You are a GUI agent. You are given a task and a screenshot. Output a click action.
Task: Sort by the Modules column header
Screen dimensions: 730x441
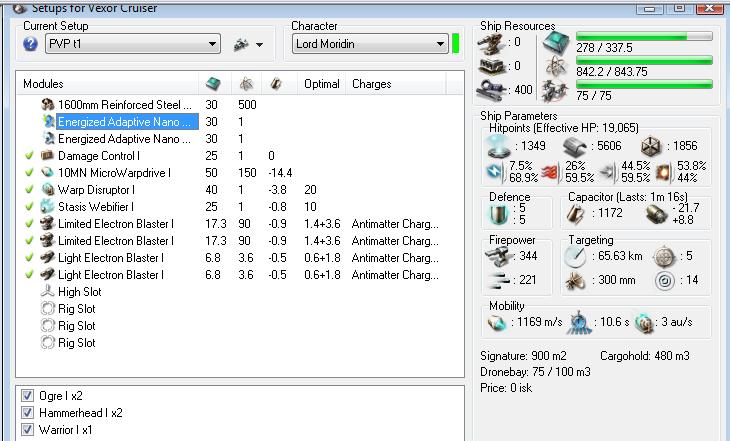point(43,84)
